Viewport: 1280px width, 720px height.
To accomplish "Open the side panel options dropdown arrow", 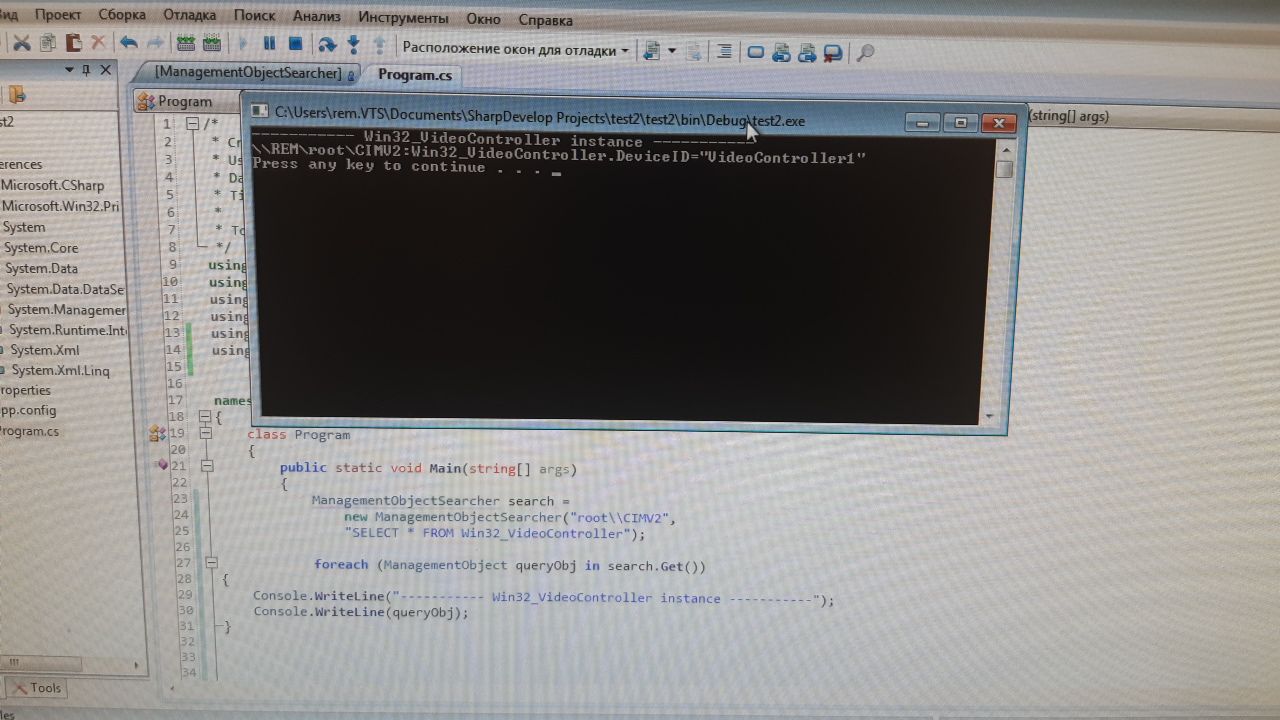I will (x=70, y=70).
